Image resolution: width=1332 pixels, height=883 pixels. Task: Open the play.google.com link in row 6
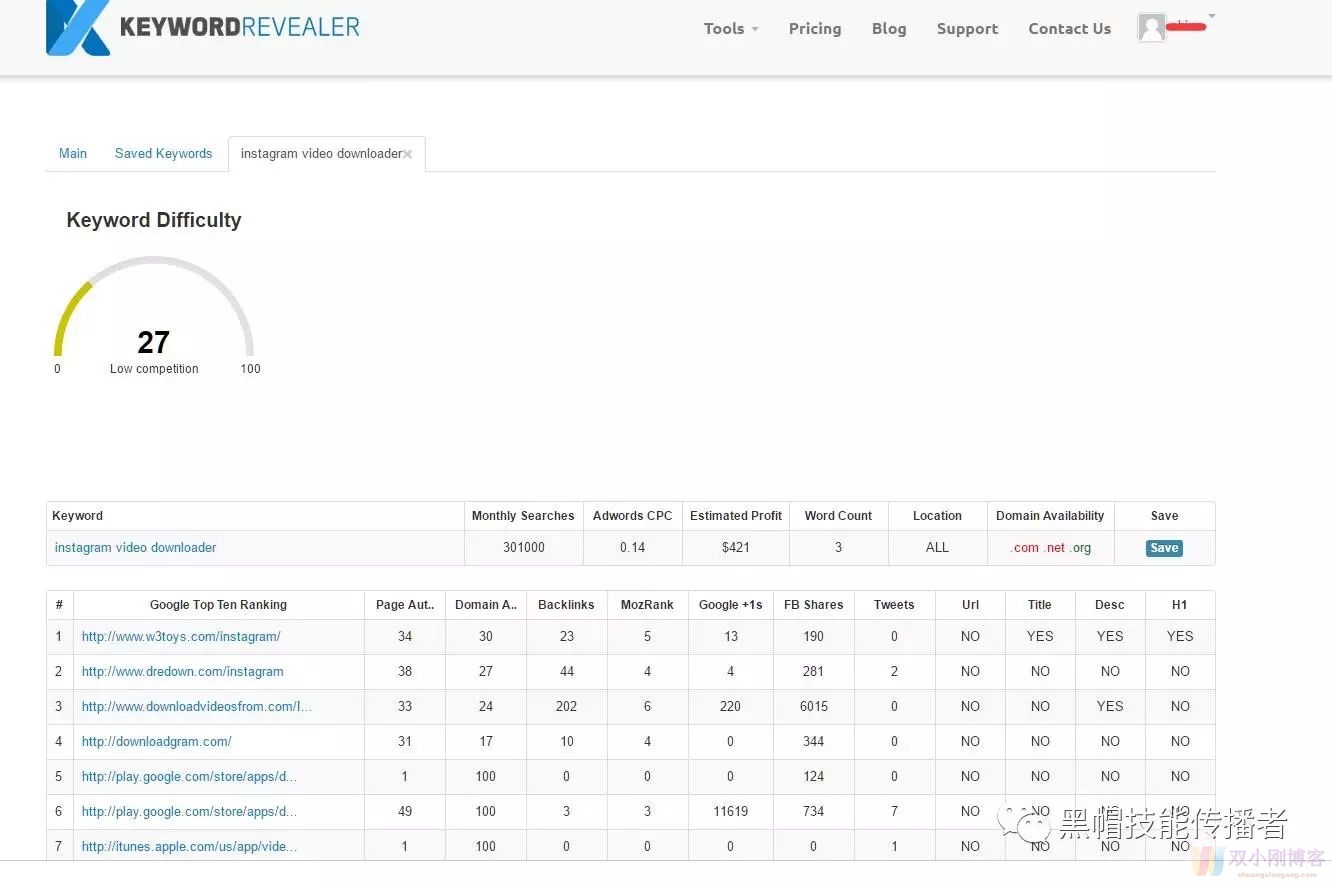[x=189, y=812]
